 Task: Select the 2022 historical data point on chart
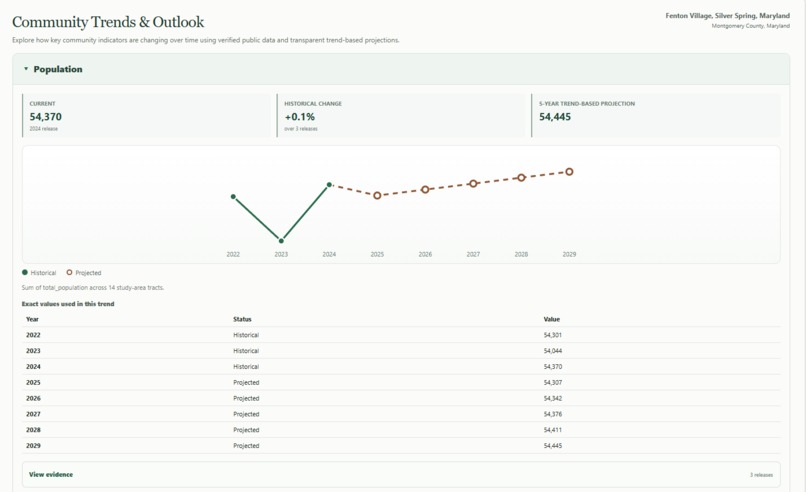(233, 196)
